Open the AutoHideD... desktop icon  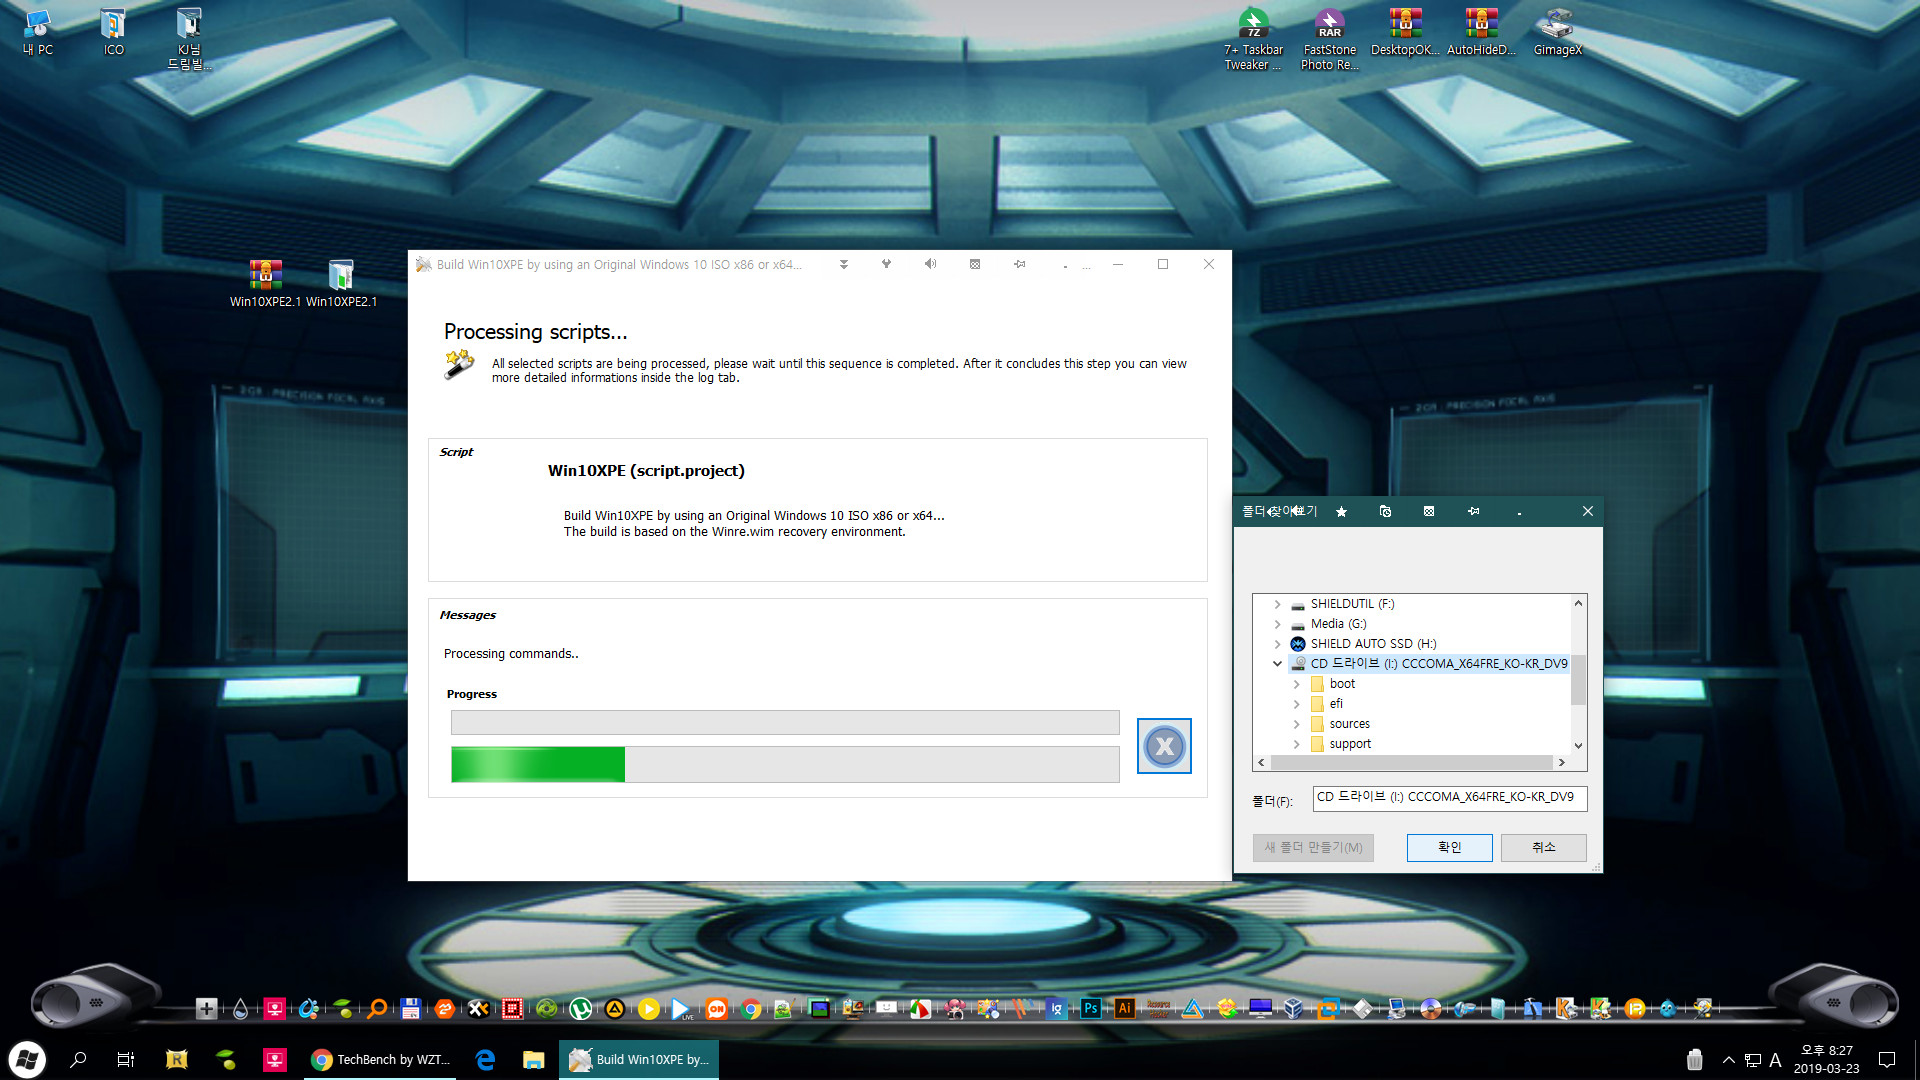(1481, 32)
